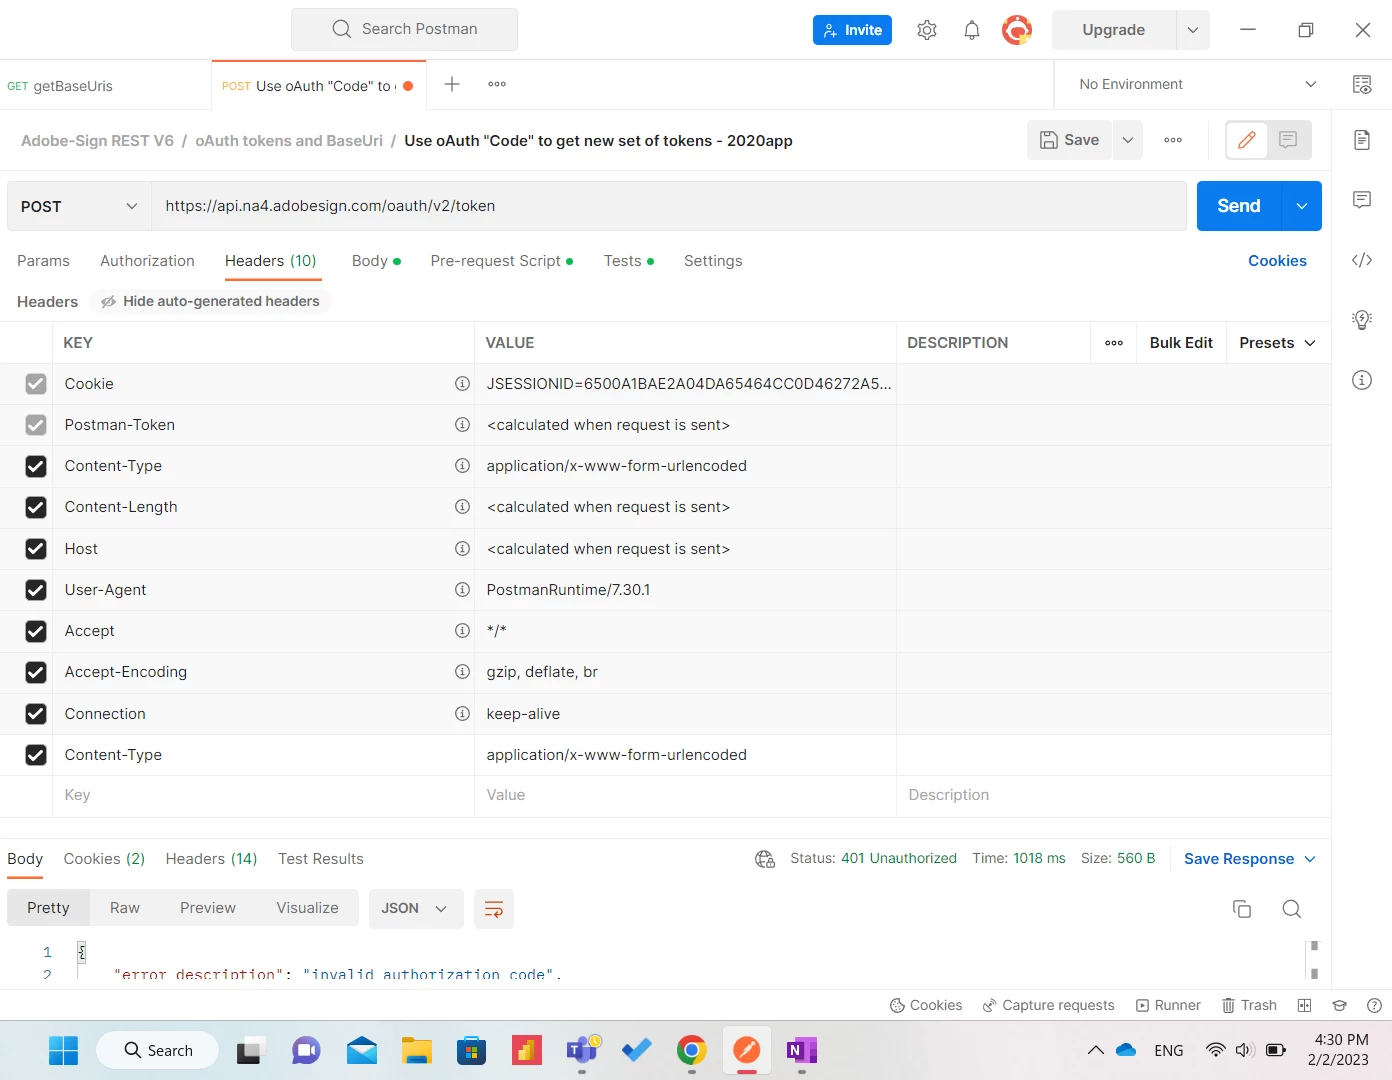Open the Pre-request Script tab

tap(502, 261)
